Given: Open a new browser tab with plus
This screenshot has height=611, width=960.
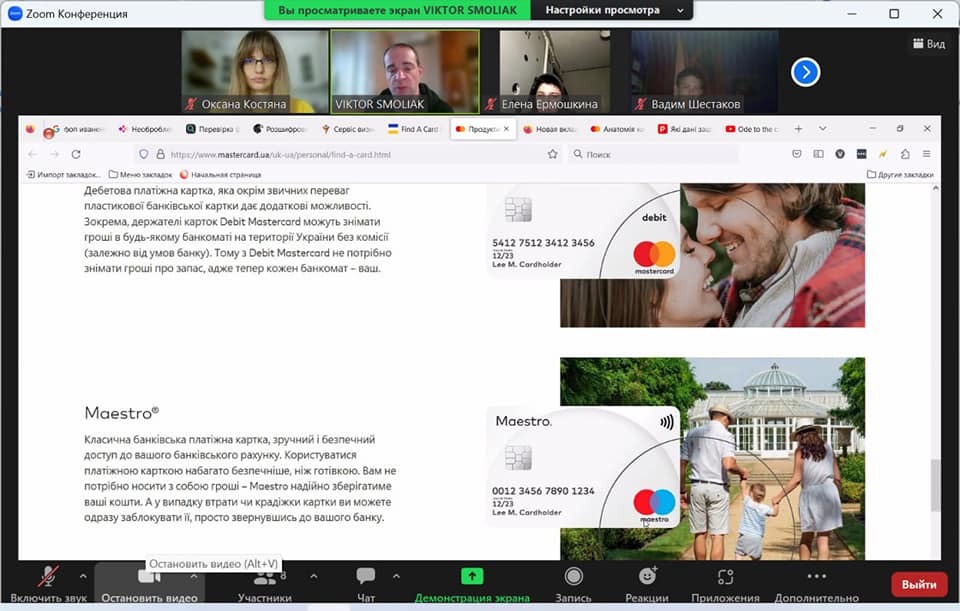Looking at the screenshot, I should pos(798,129).
